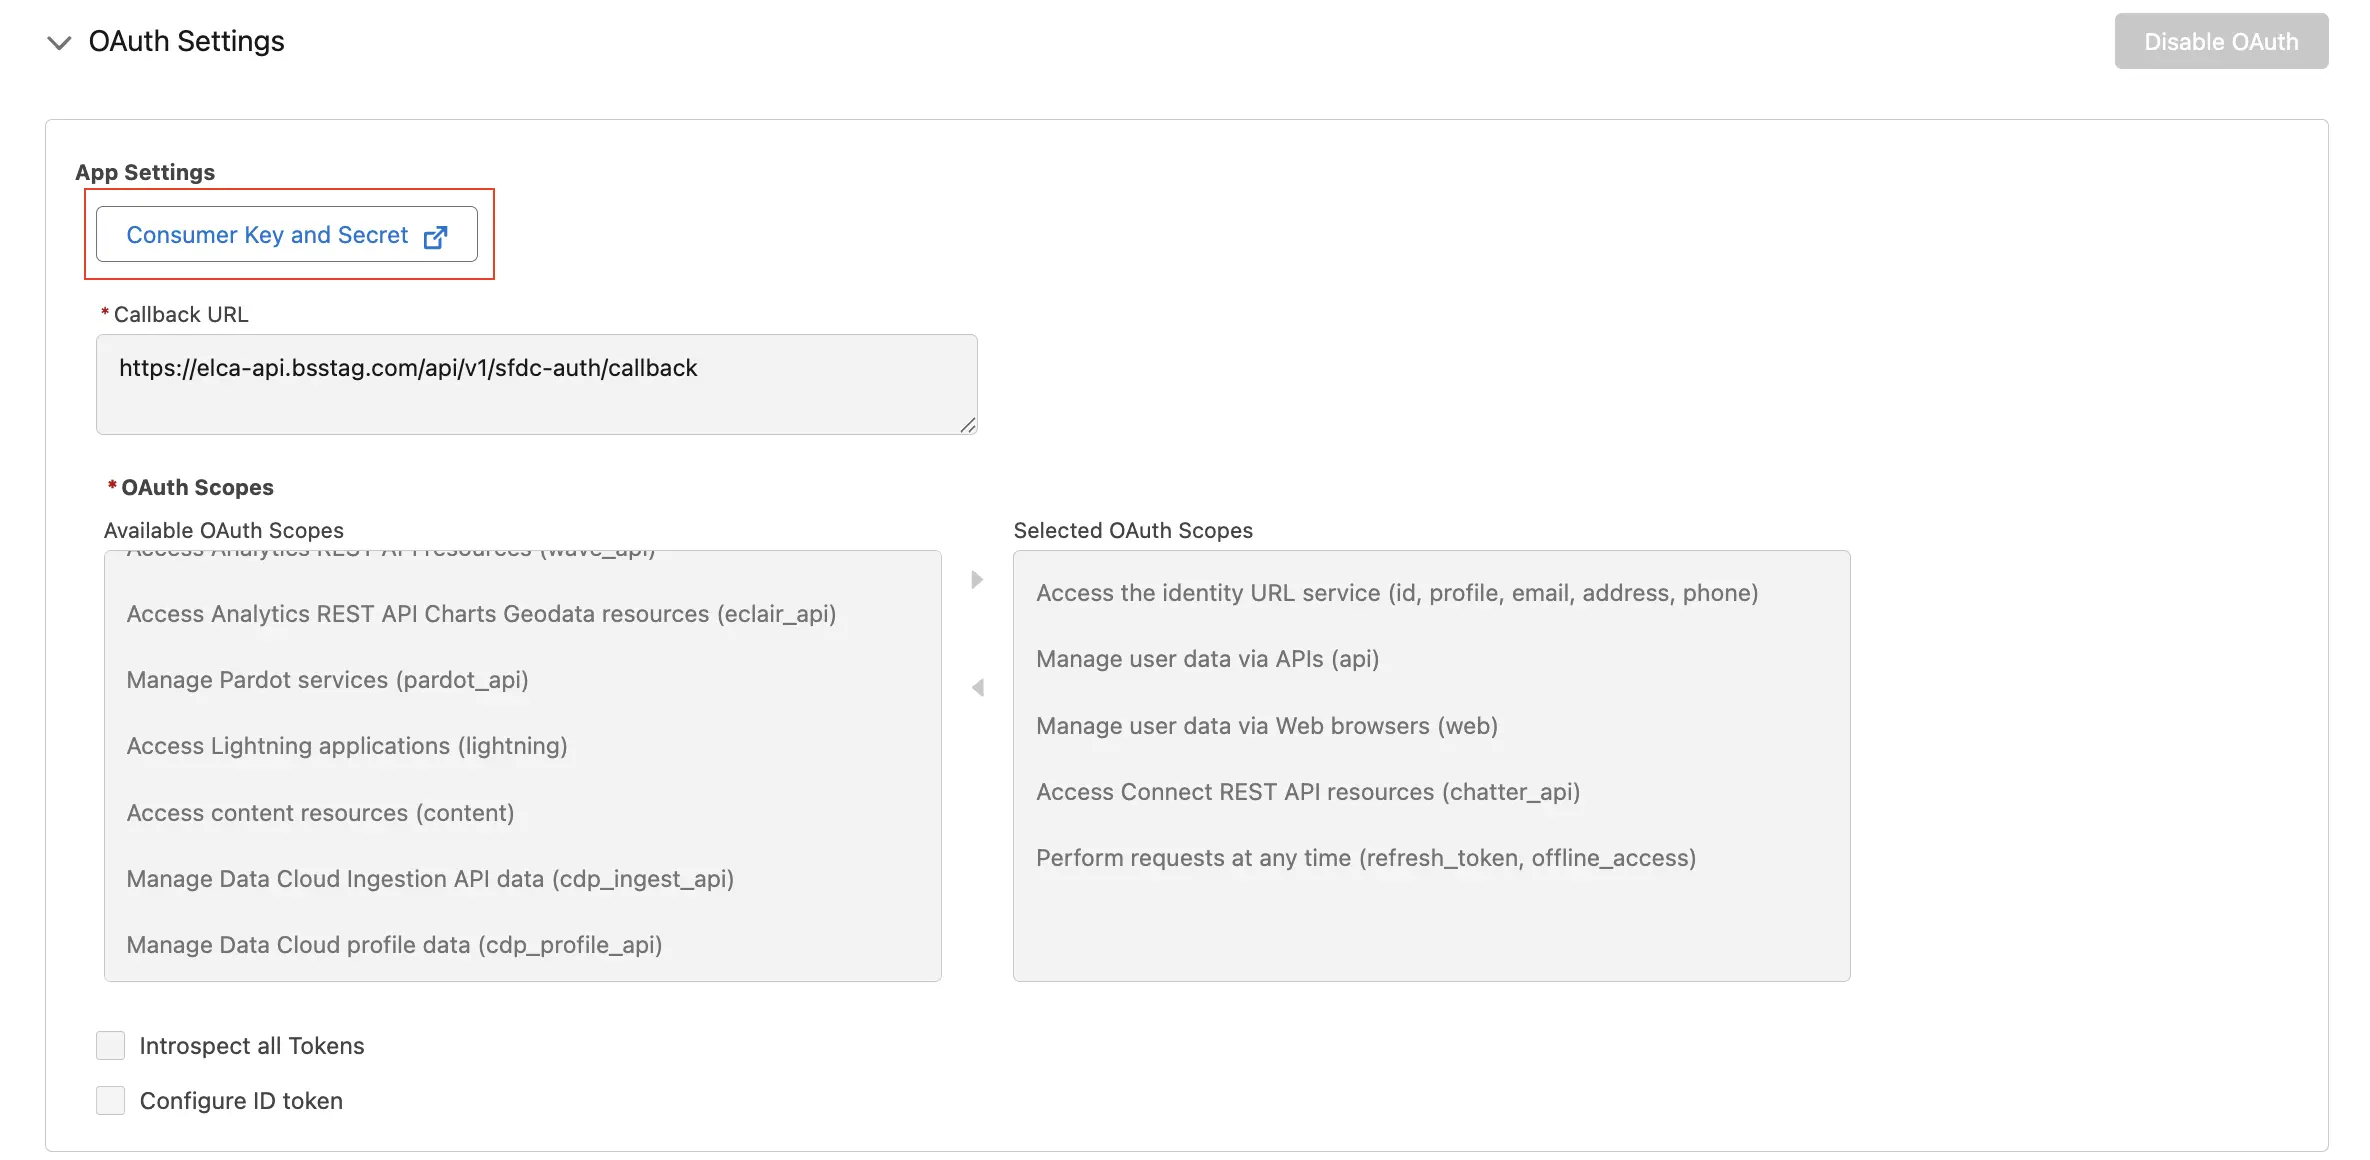This screenshot has height=1160, width=2370.
Task: Select the Manage user data via Web browsers scope
Action: click(1266, 725)
